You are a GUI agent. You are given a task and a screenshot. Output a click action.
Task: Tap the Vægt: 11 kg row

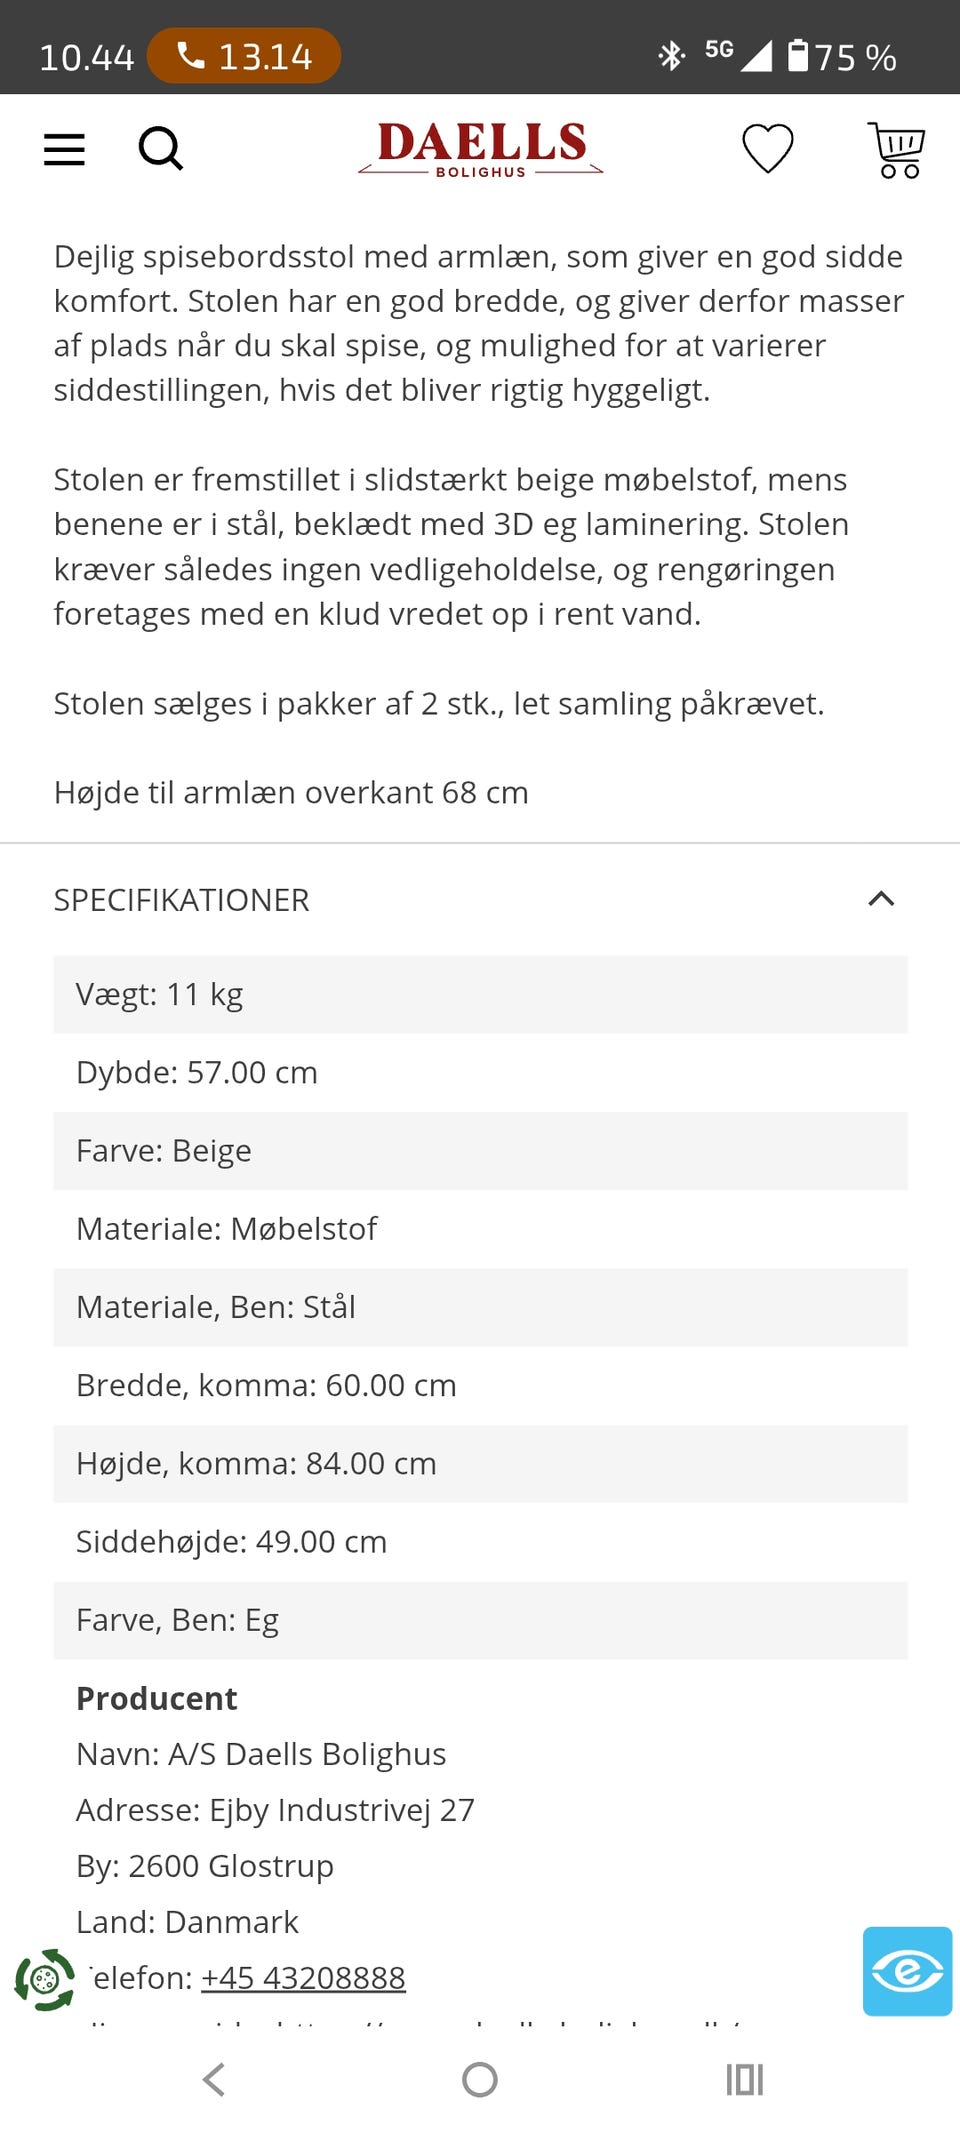point(480,994)
